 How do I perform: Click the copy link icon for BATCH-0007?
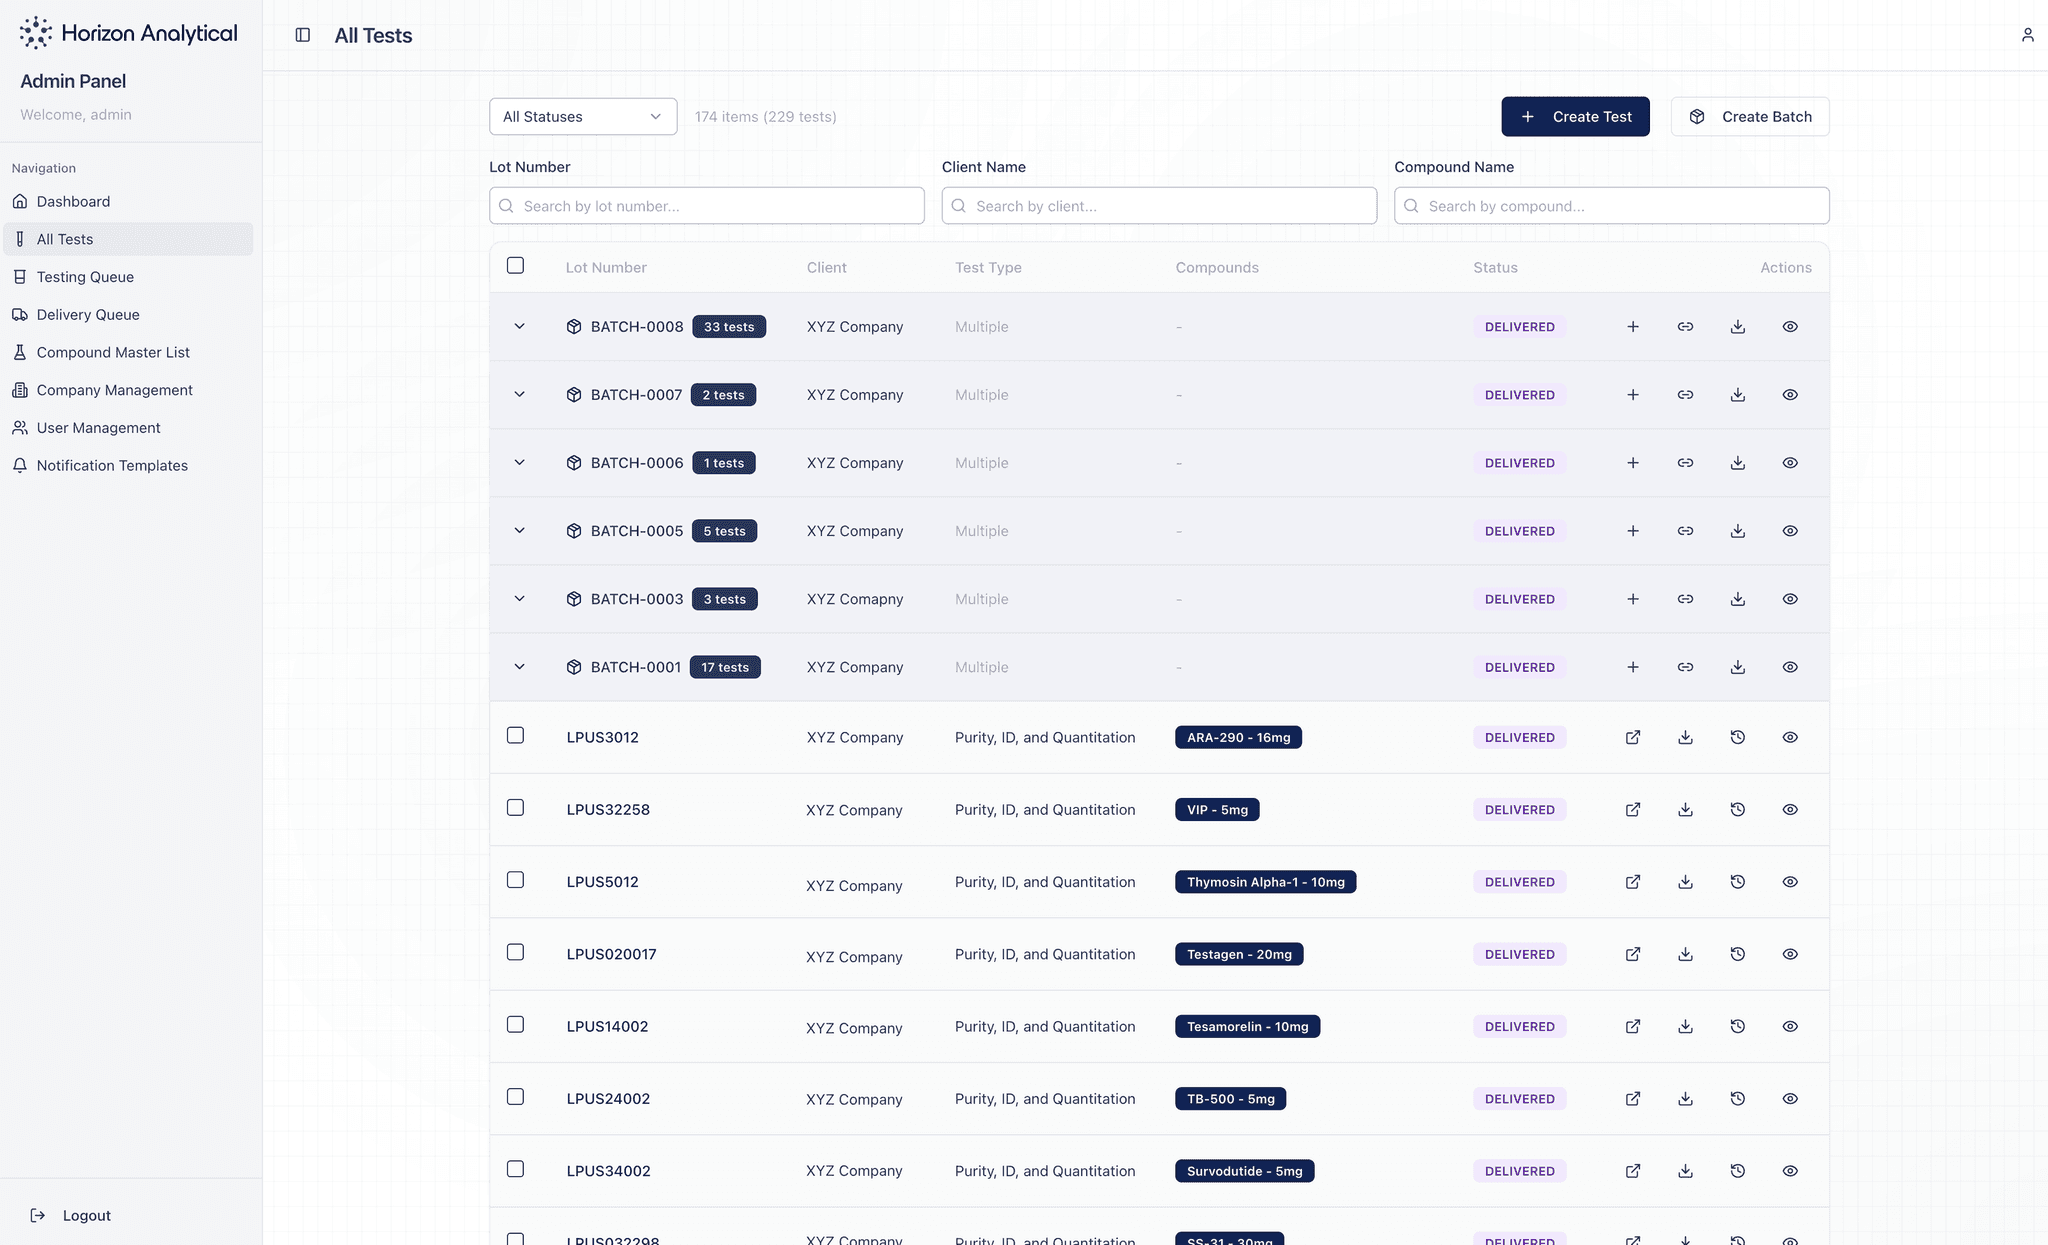click(1685, 395)
